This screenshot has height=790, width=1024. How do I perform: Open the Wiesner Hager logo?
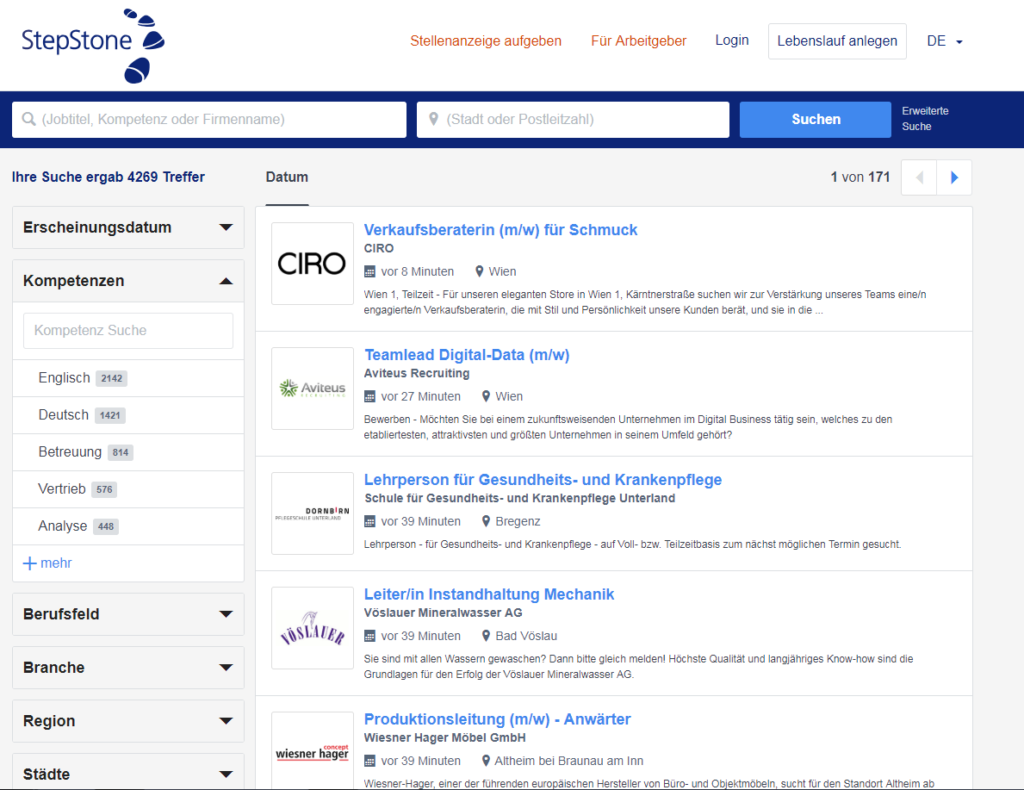[312, 751]
